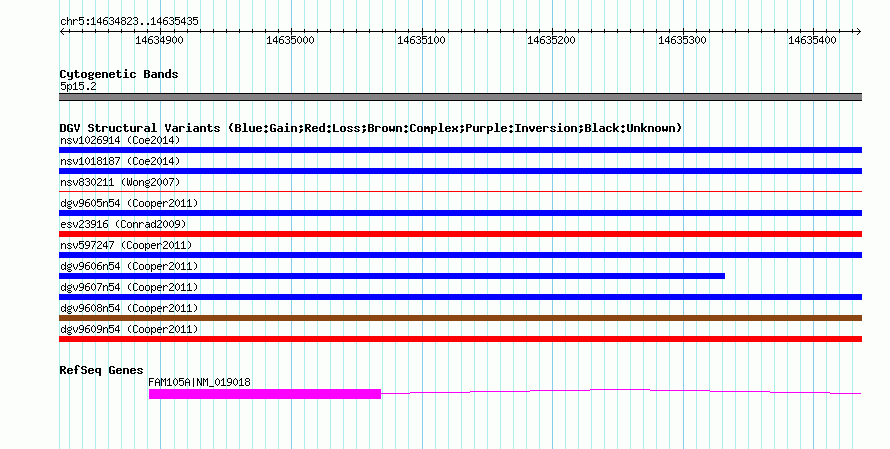The height and width of the screenshot is (449, 890).
Task: Click the red esv23916 (Conrad2009) loss bar
Action: point(460,234)
